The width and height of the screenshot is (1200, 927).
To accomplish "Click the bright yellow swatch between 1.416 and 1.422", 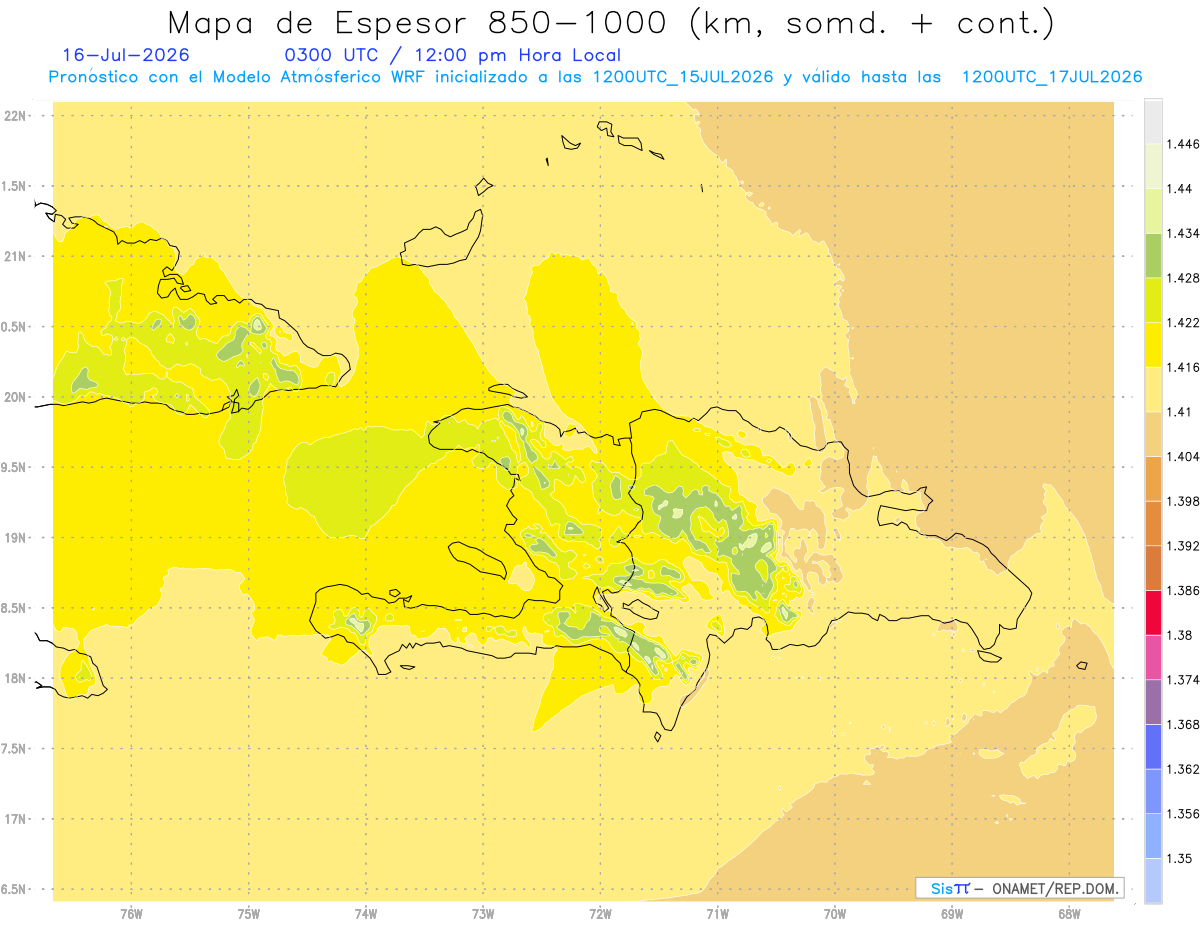I will click(1153, 344).
